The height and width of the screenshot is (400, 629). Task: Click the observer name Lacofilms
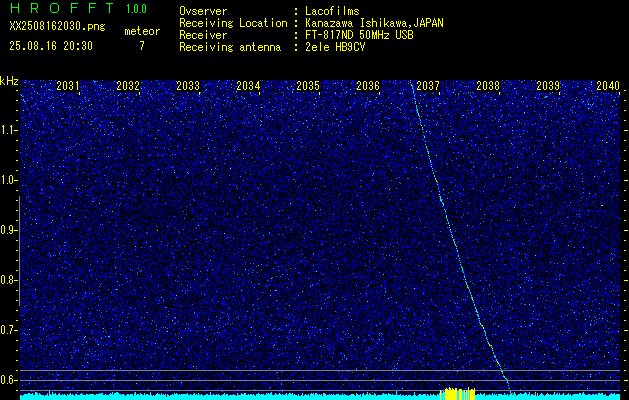[332, 11]
